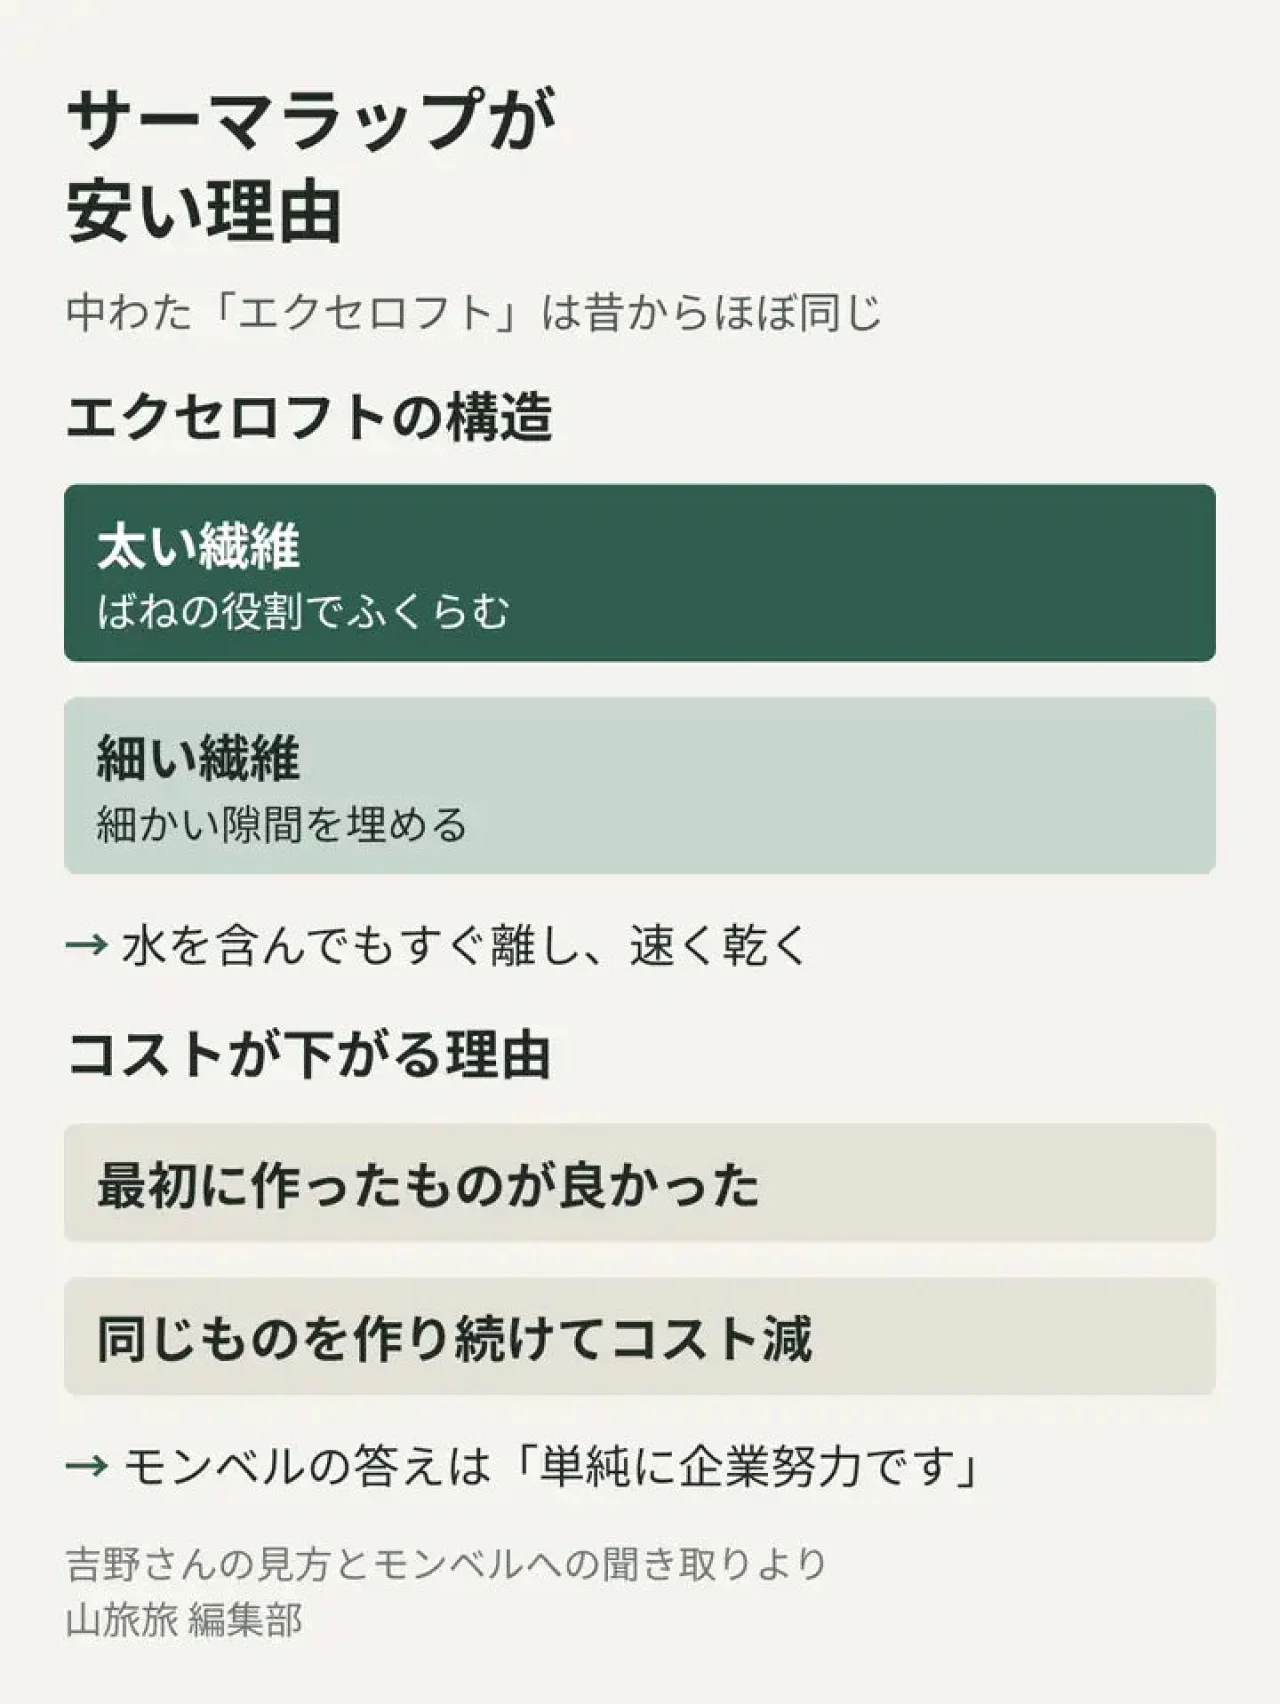Click the source note 吉野さんの見方

446,1563
